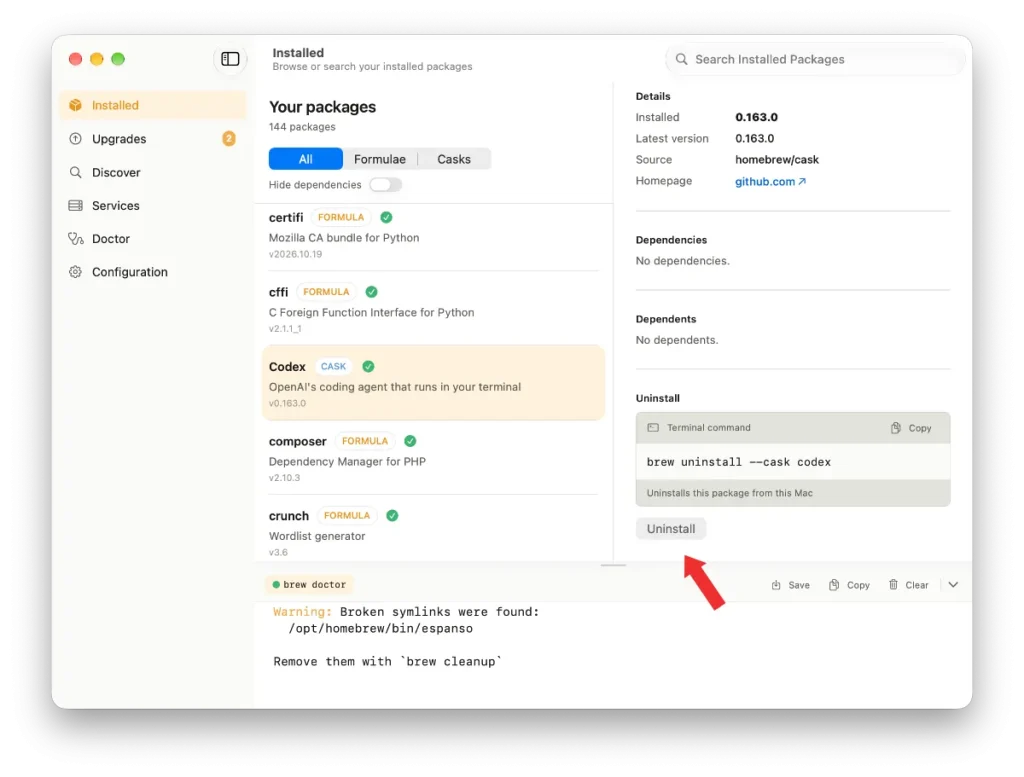Select the crunch package row

tap(433, 531)
